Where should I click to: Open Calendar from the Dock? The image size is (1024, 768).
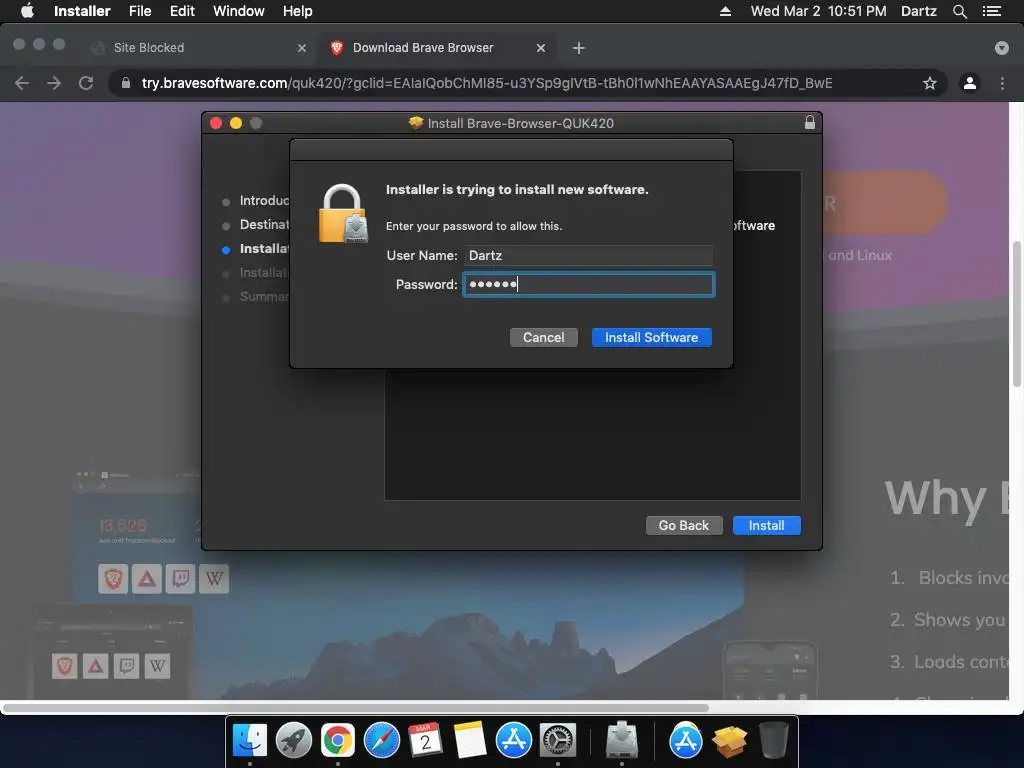tap(425, 741)
